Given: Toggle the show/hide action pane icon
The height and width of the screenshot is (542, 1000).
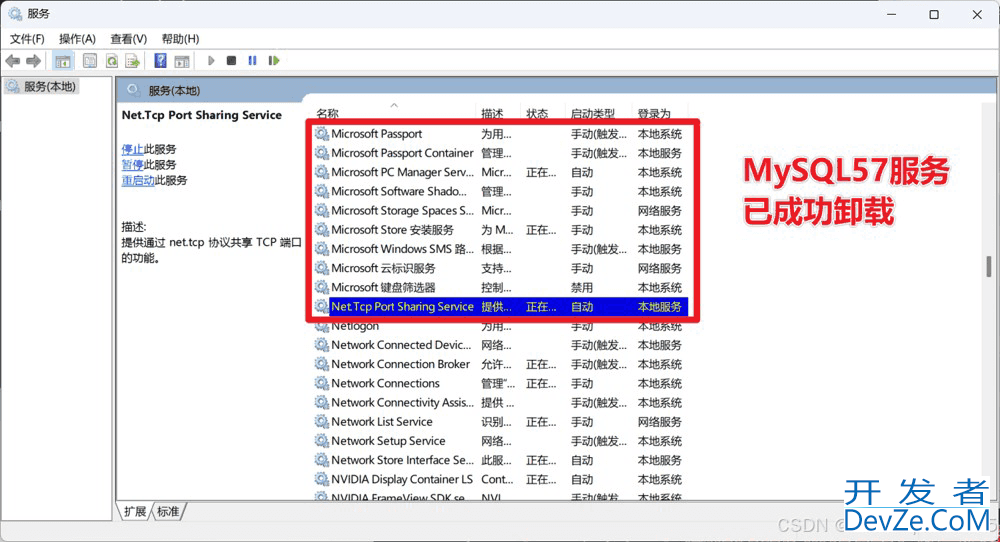Looking at the screenshot, I should click(x=182, y=61).
